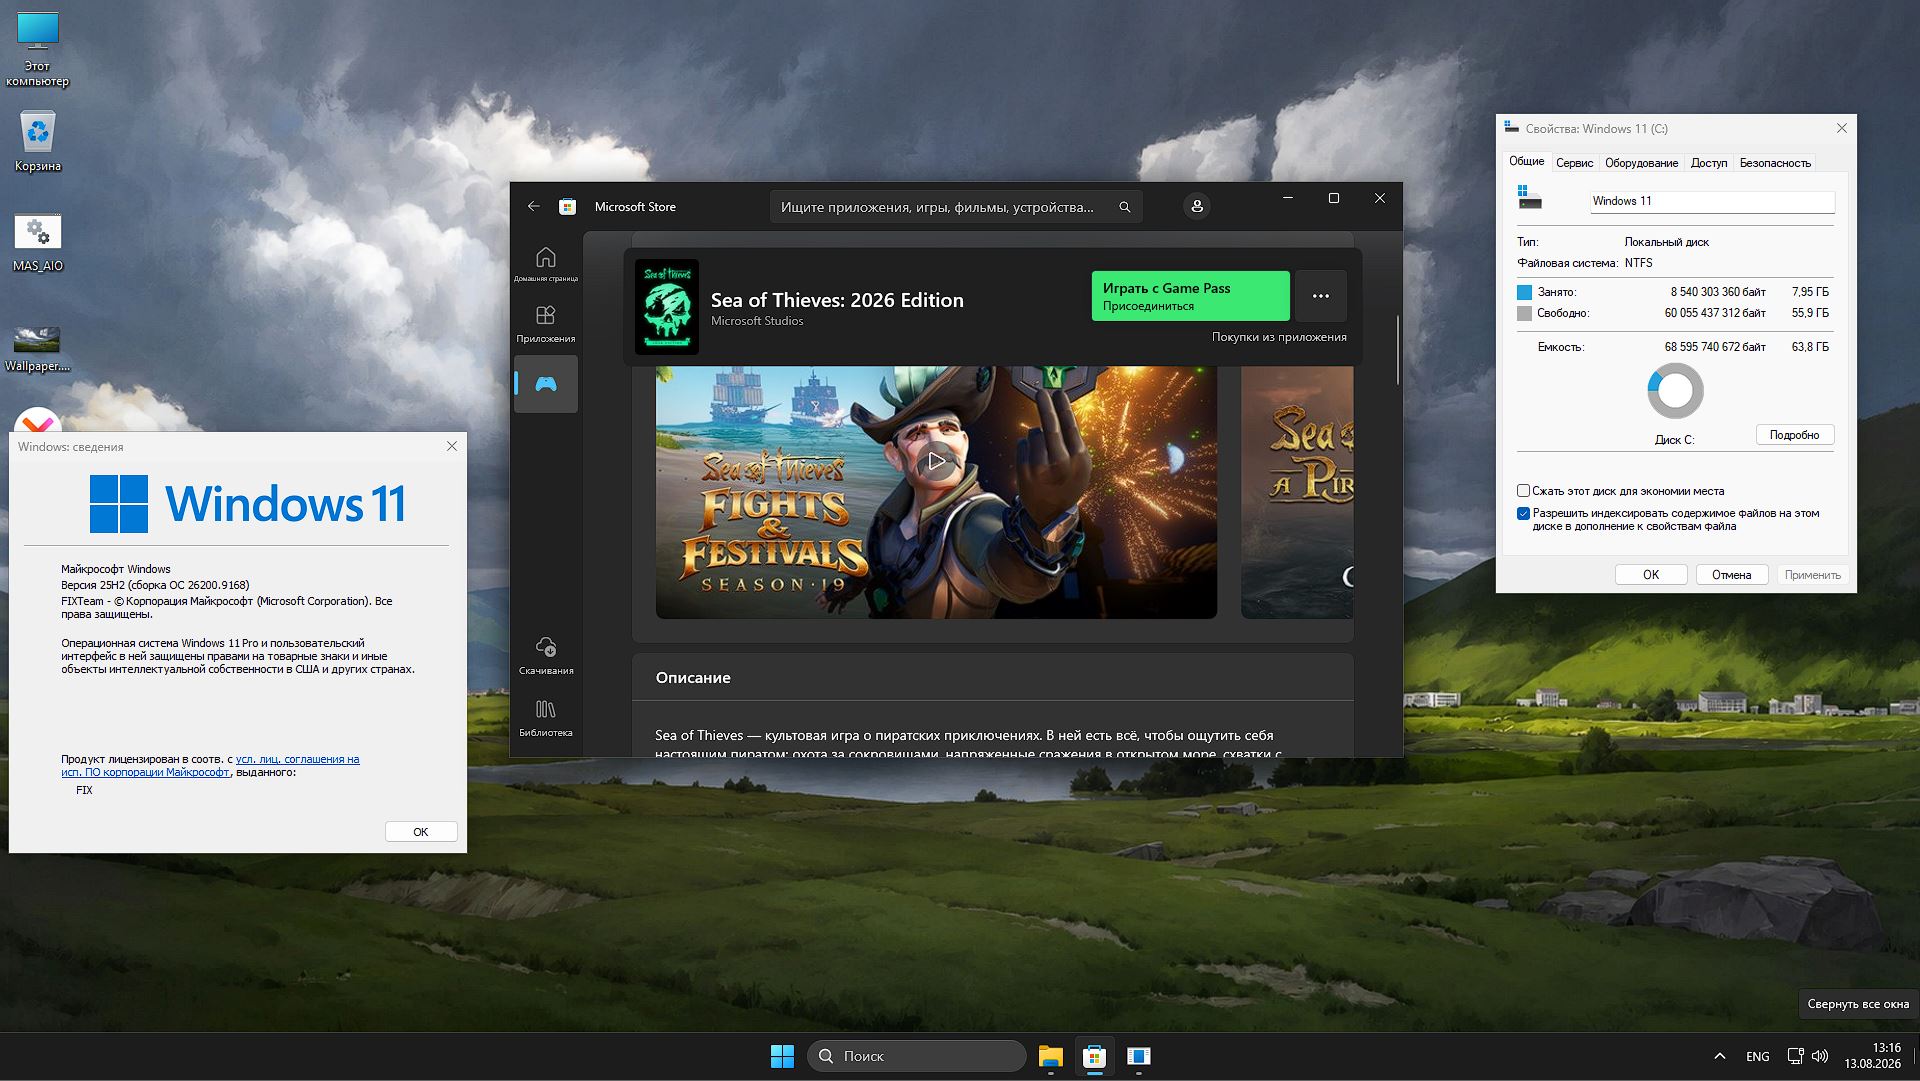Click OK in drive Properties dialog
The height and width of the screenshot is (1081, 1920).
(1651, 575)
